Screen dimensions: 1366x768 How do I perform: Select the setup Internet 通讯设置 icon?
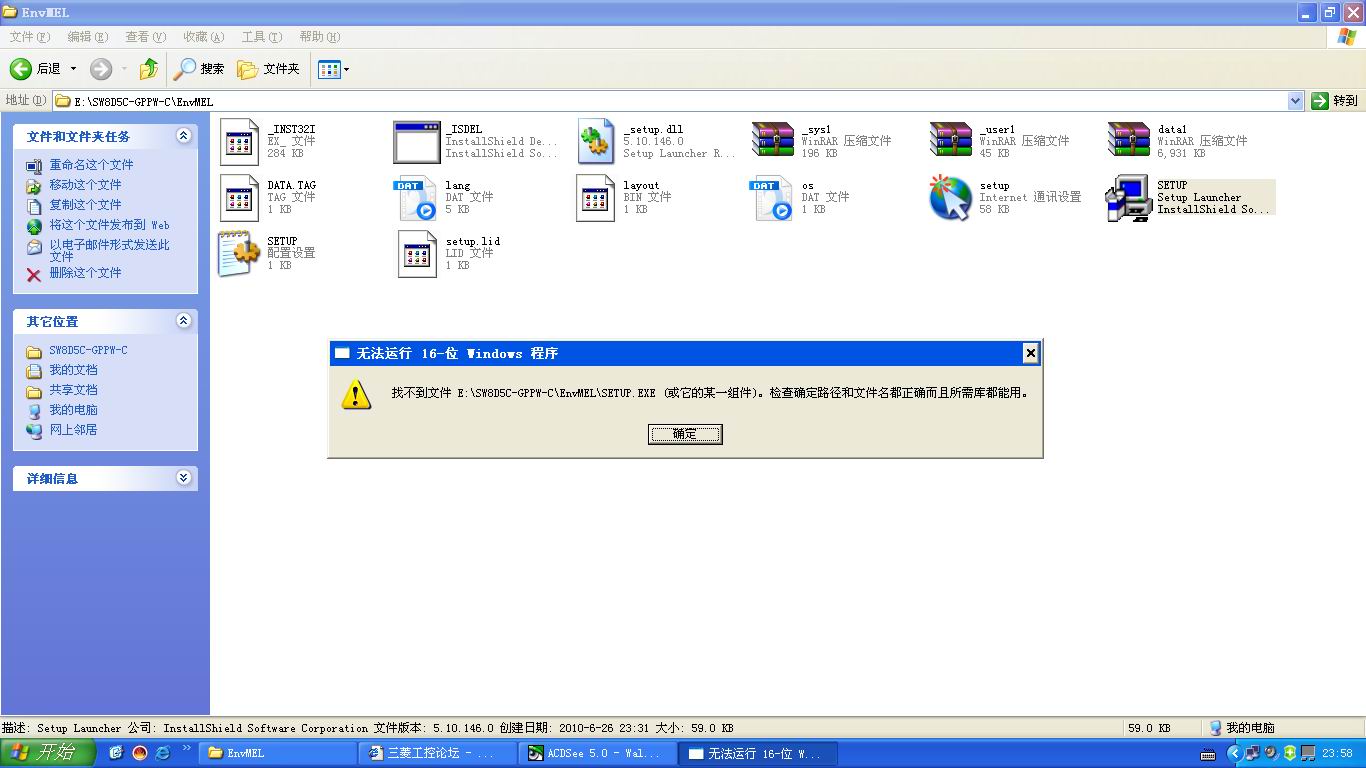[950, 197]
